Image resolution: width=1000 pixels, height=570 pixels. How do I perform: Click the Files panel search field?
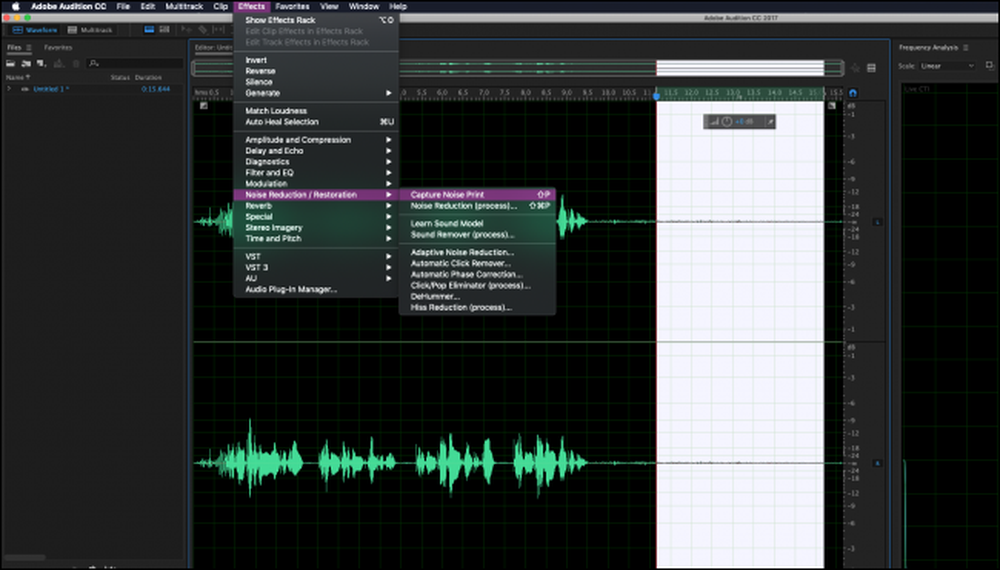click(136, 63)
